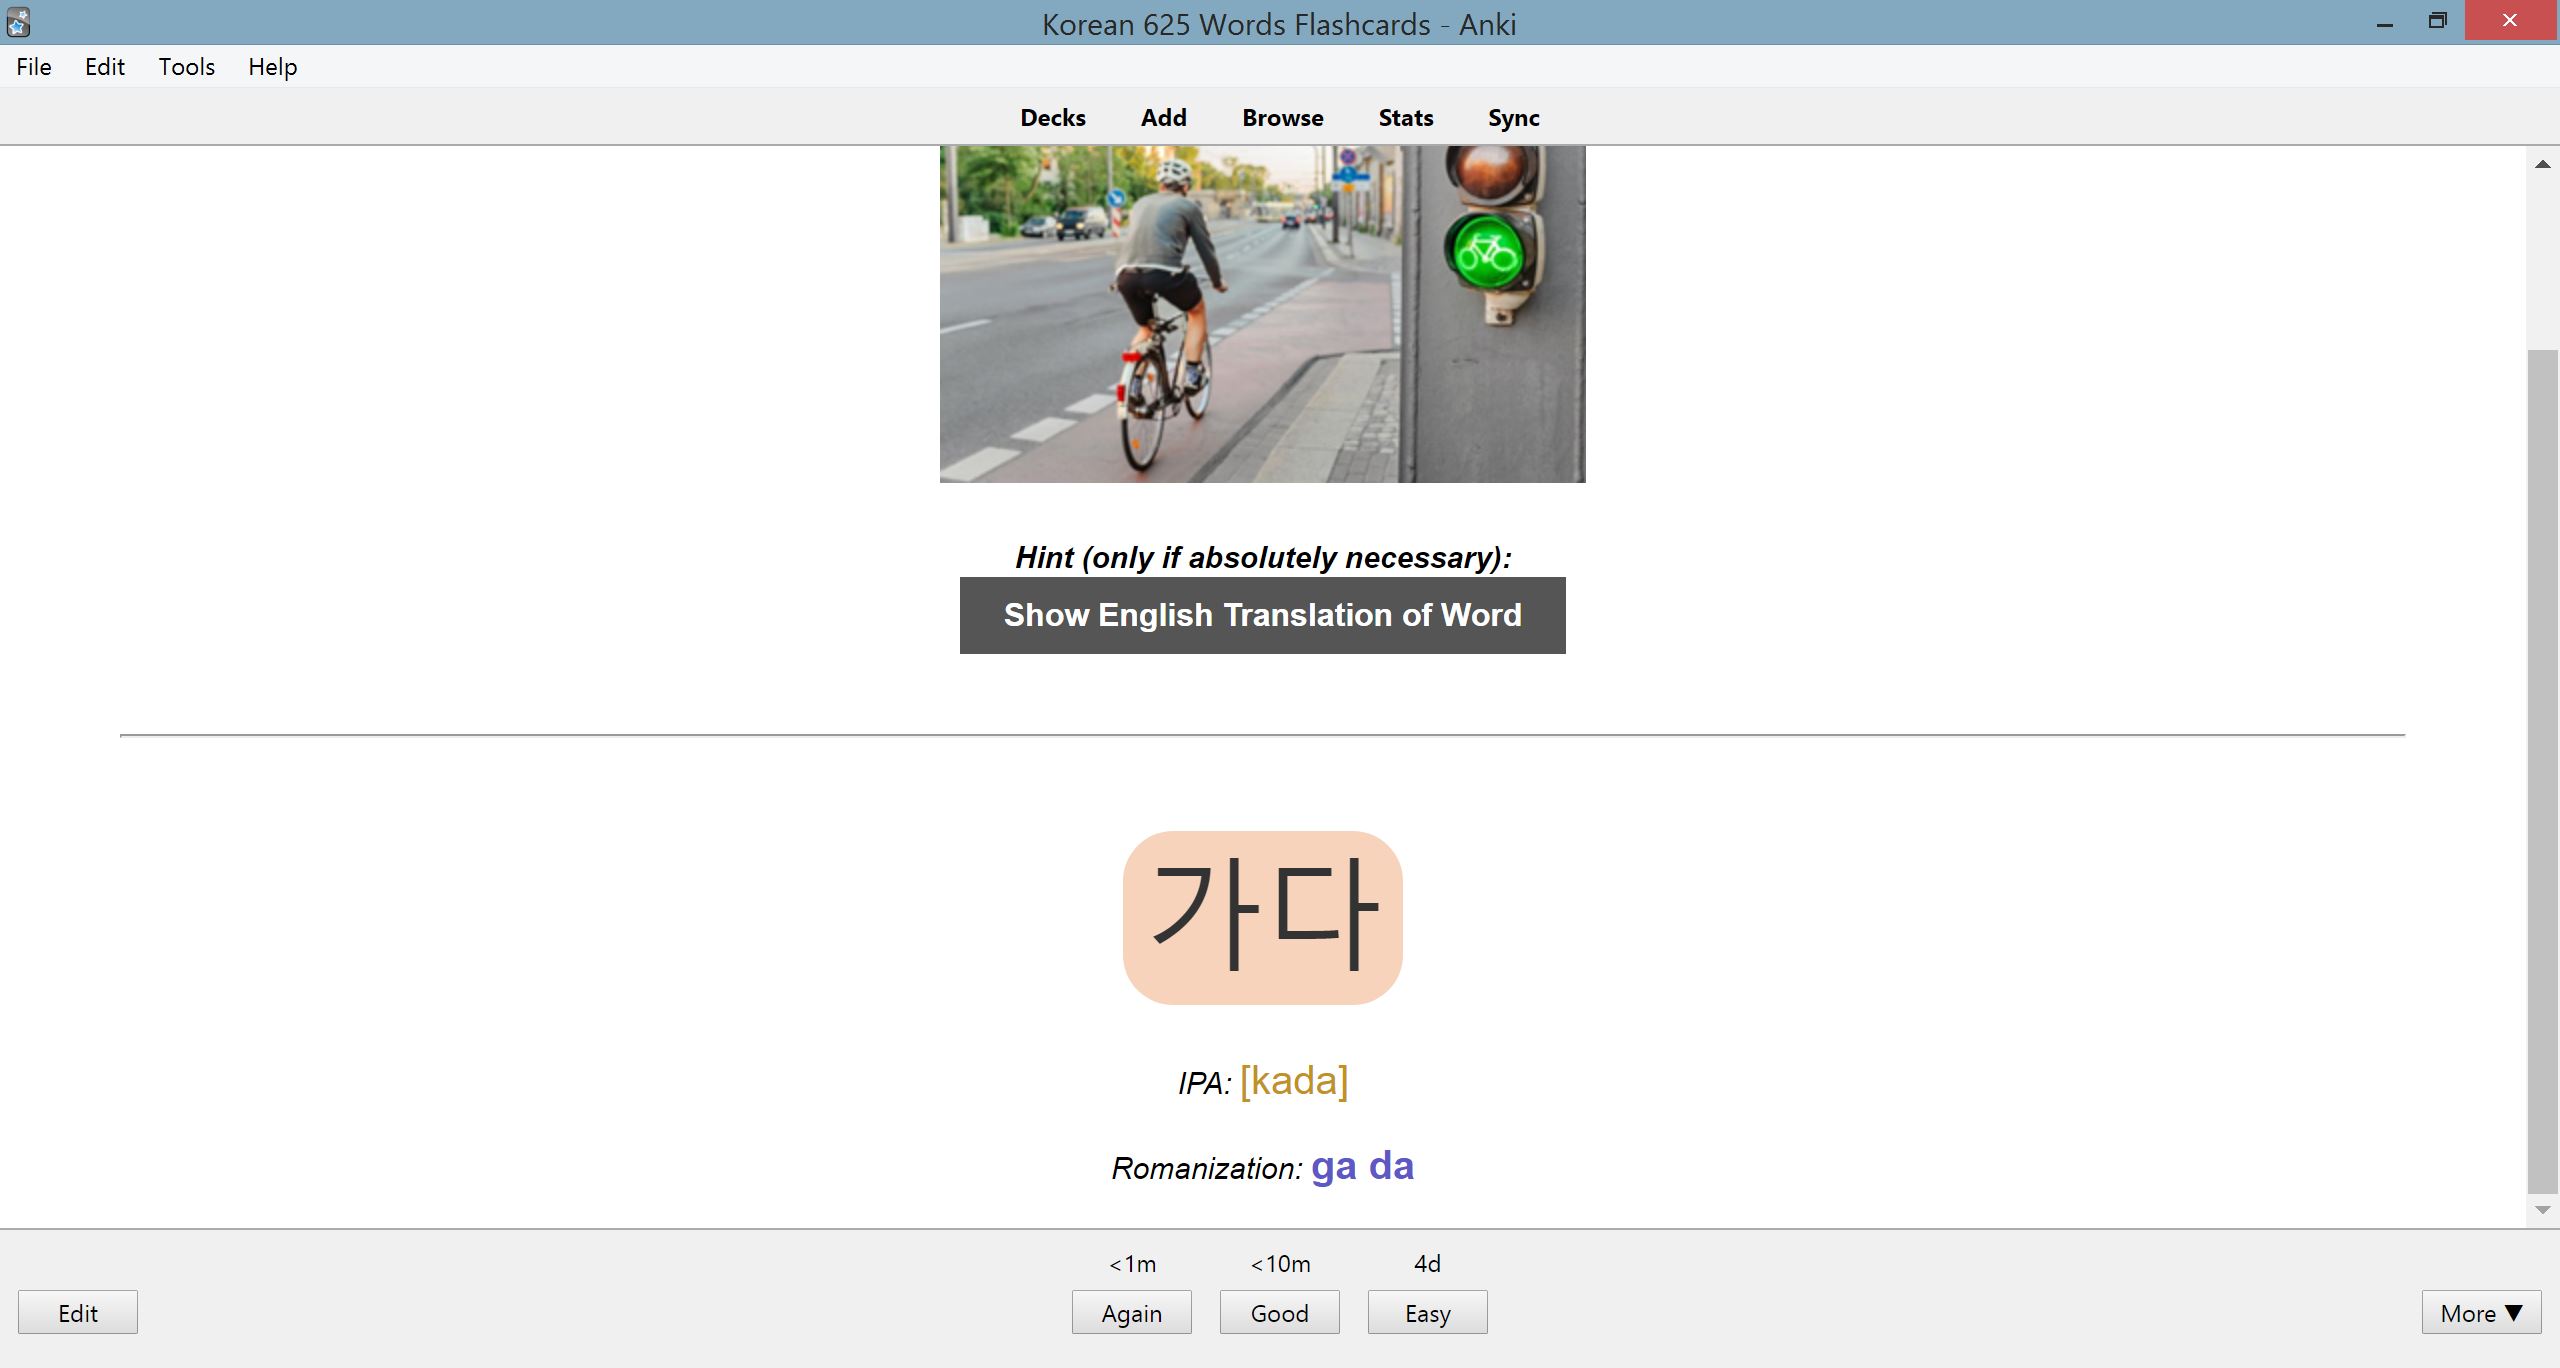The image size is (2560, 1368).
Task: Click the Anki app icon in title bar
Action: point(18,22)
